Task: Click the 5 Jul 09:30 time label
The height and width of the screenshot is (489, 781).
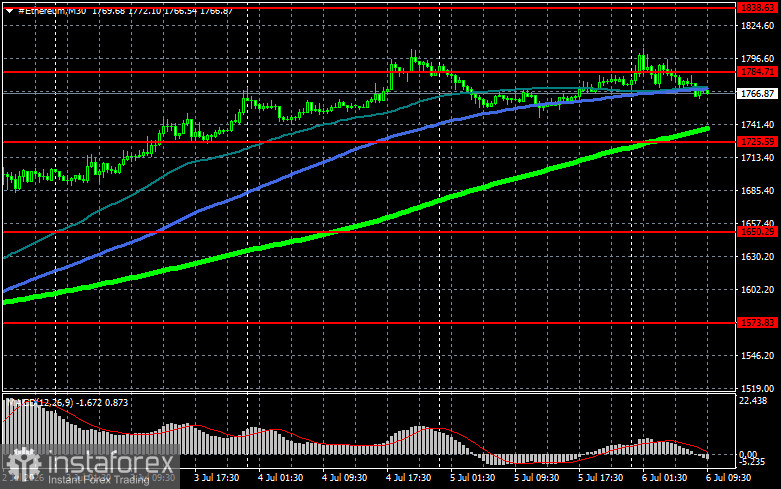Action: 536,478
